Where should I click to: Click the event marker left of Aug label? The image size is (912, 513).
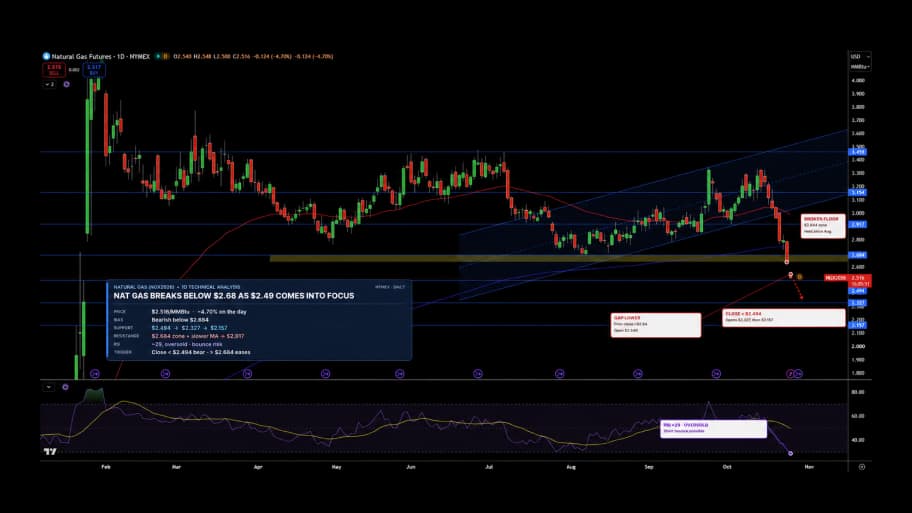pos(560,373)
